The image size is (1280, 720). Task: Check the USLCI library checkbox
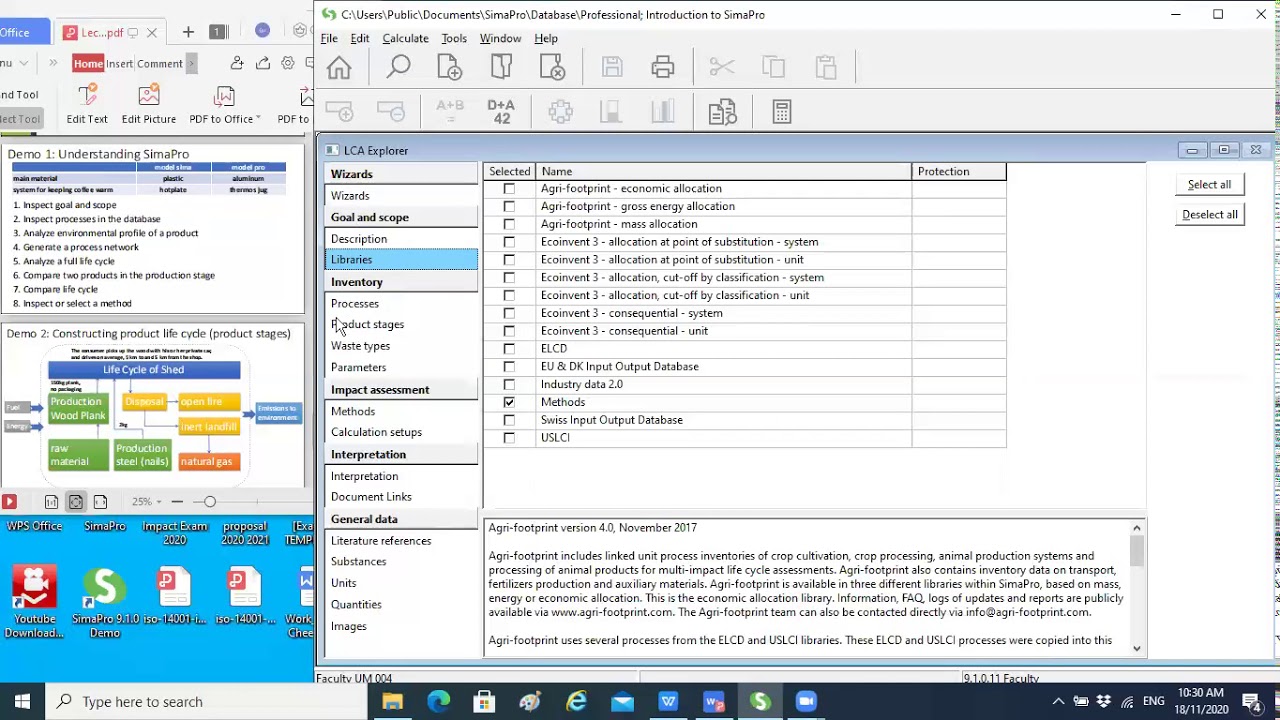point(509,438)
